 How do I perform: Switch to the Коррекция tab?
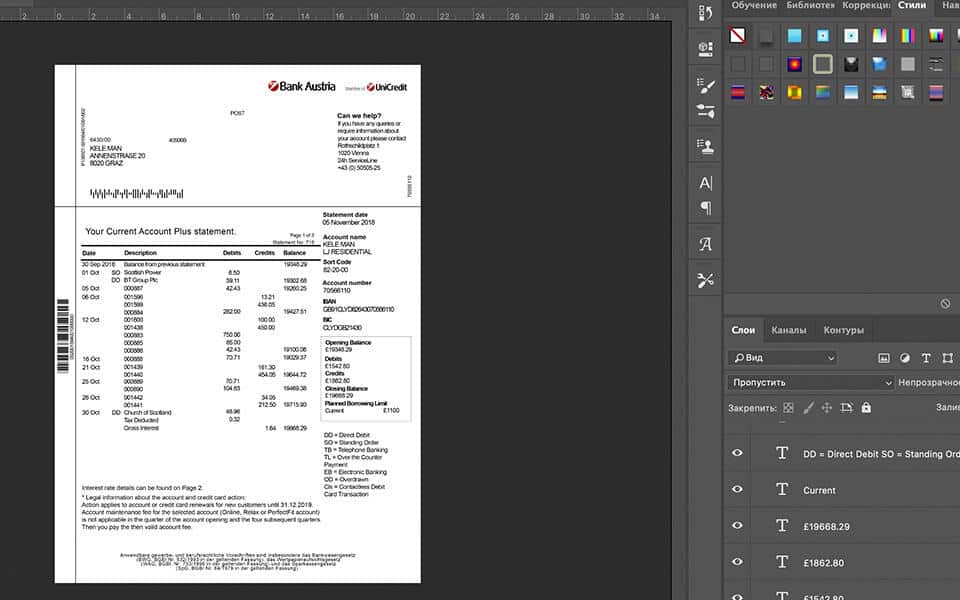pos(866,6)
